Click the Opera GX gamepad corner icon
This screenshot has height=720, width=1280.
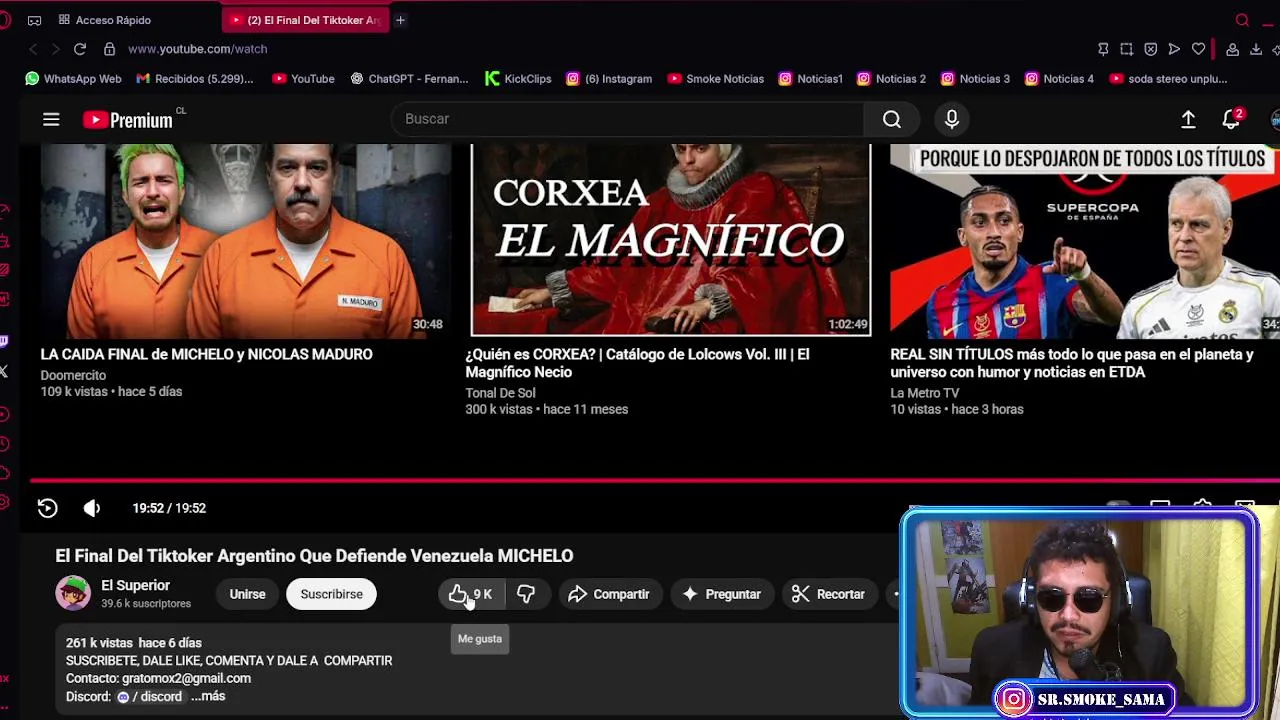[34, 20]
